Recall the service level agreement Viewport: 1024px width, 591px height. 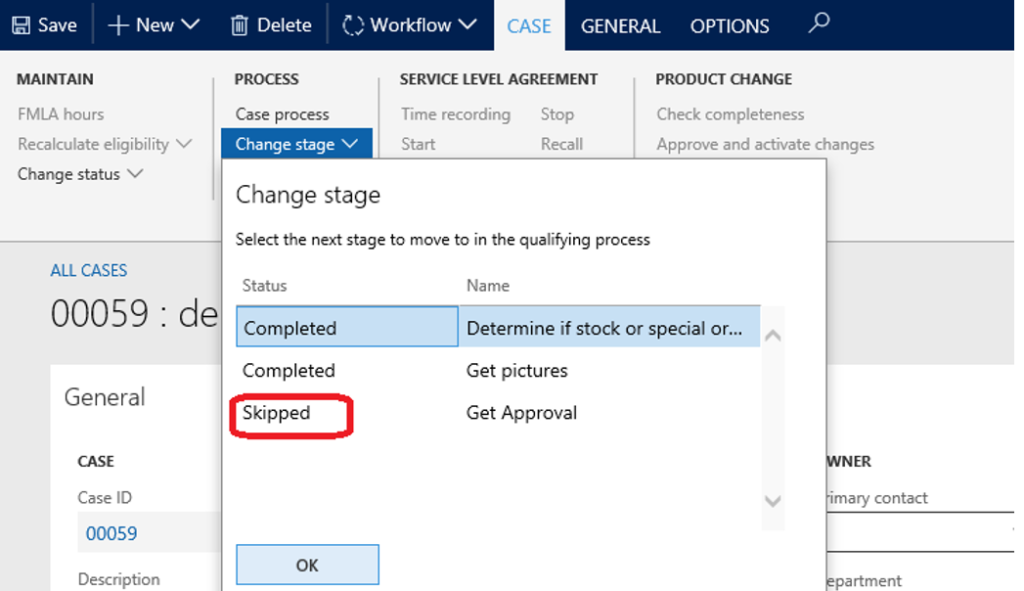[562, 144]
